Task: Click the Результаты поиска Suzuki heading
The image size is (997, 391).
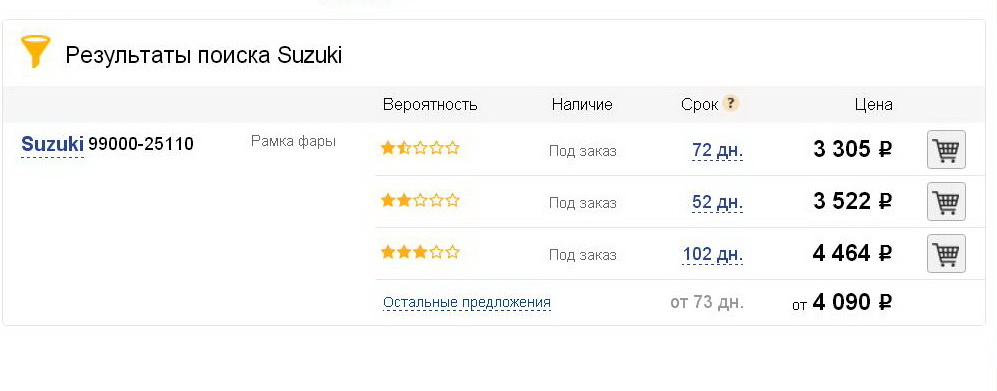Action: pos(203,55)
